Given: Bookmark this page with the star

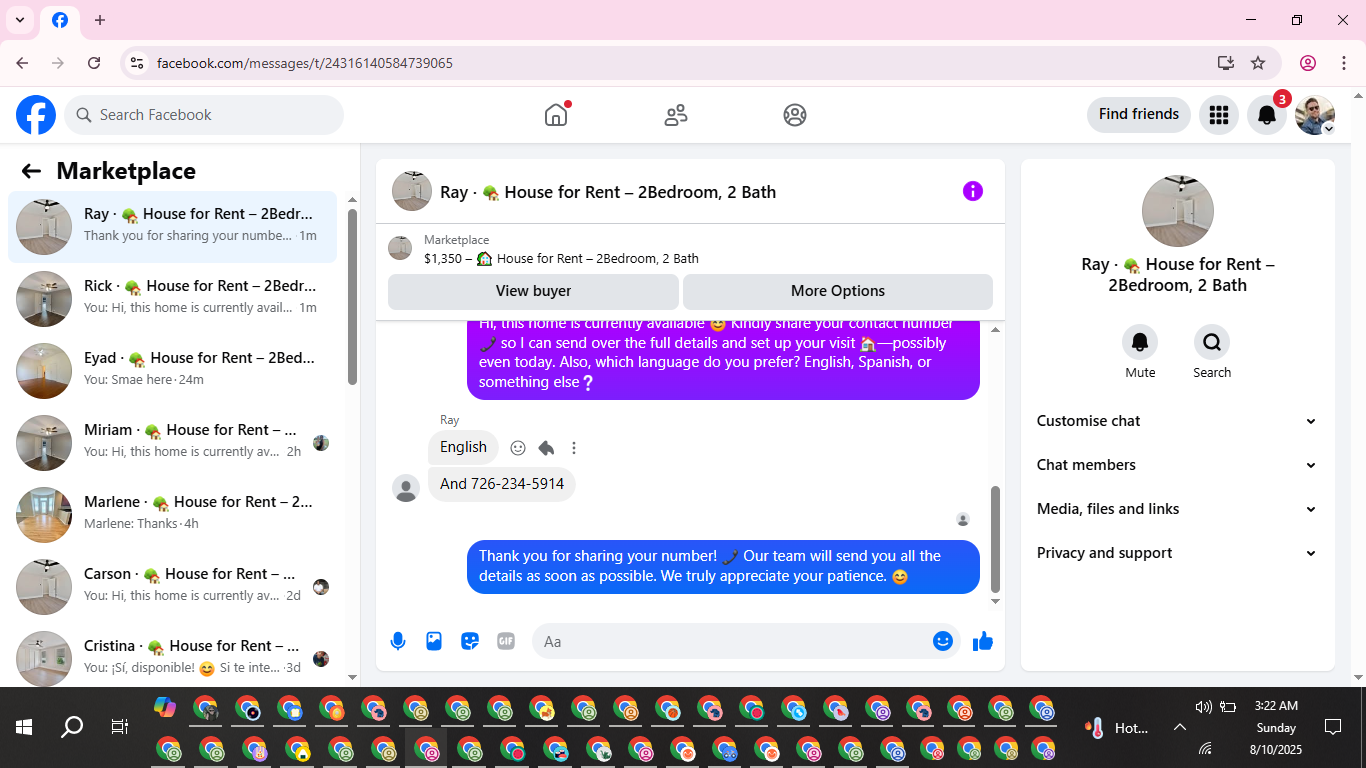Looking at the screenshot, I should [1258, 63].
